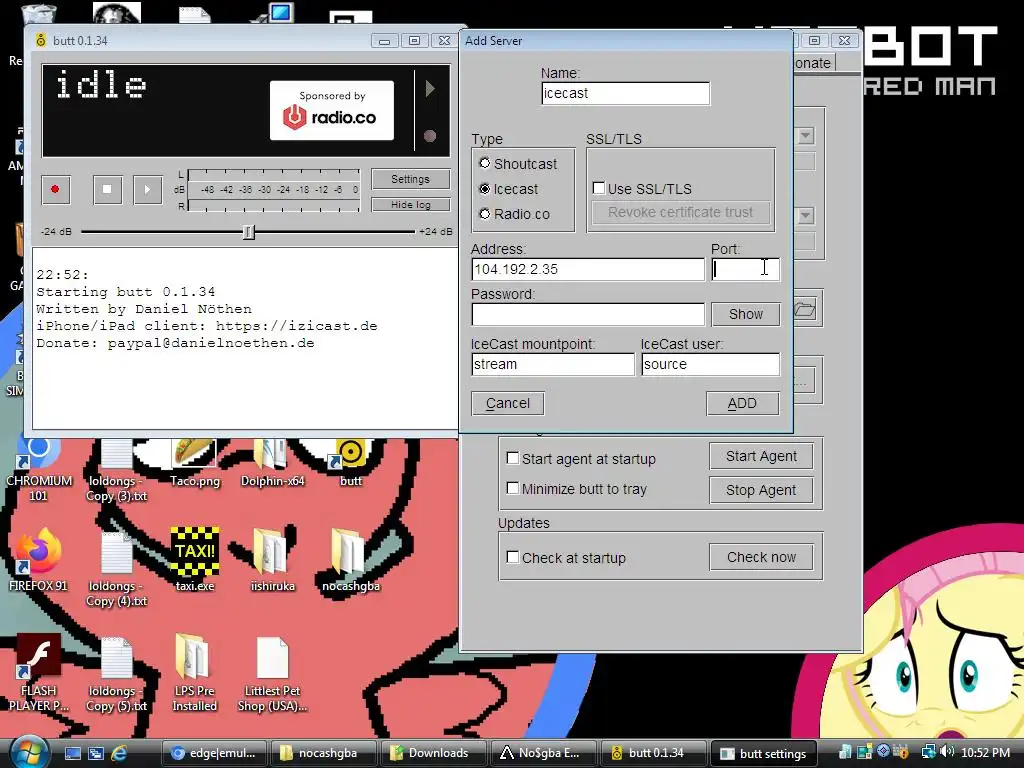Select the iishiruka folder icon

pos(272,560)
